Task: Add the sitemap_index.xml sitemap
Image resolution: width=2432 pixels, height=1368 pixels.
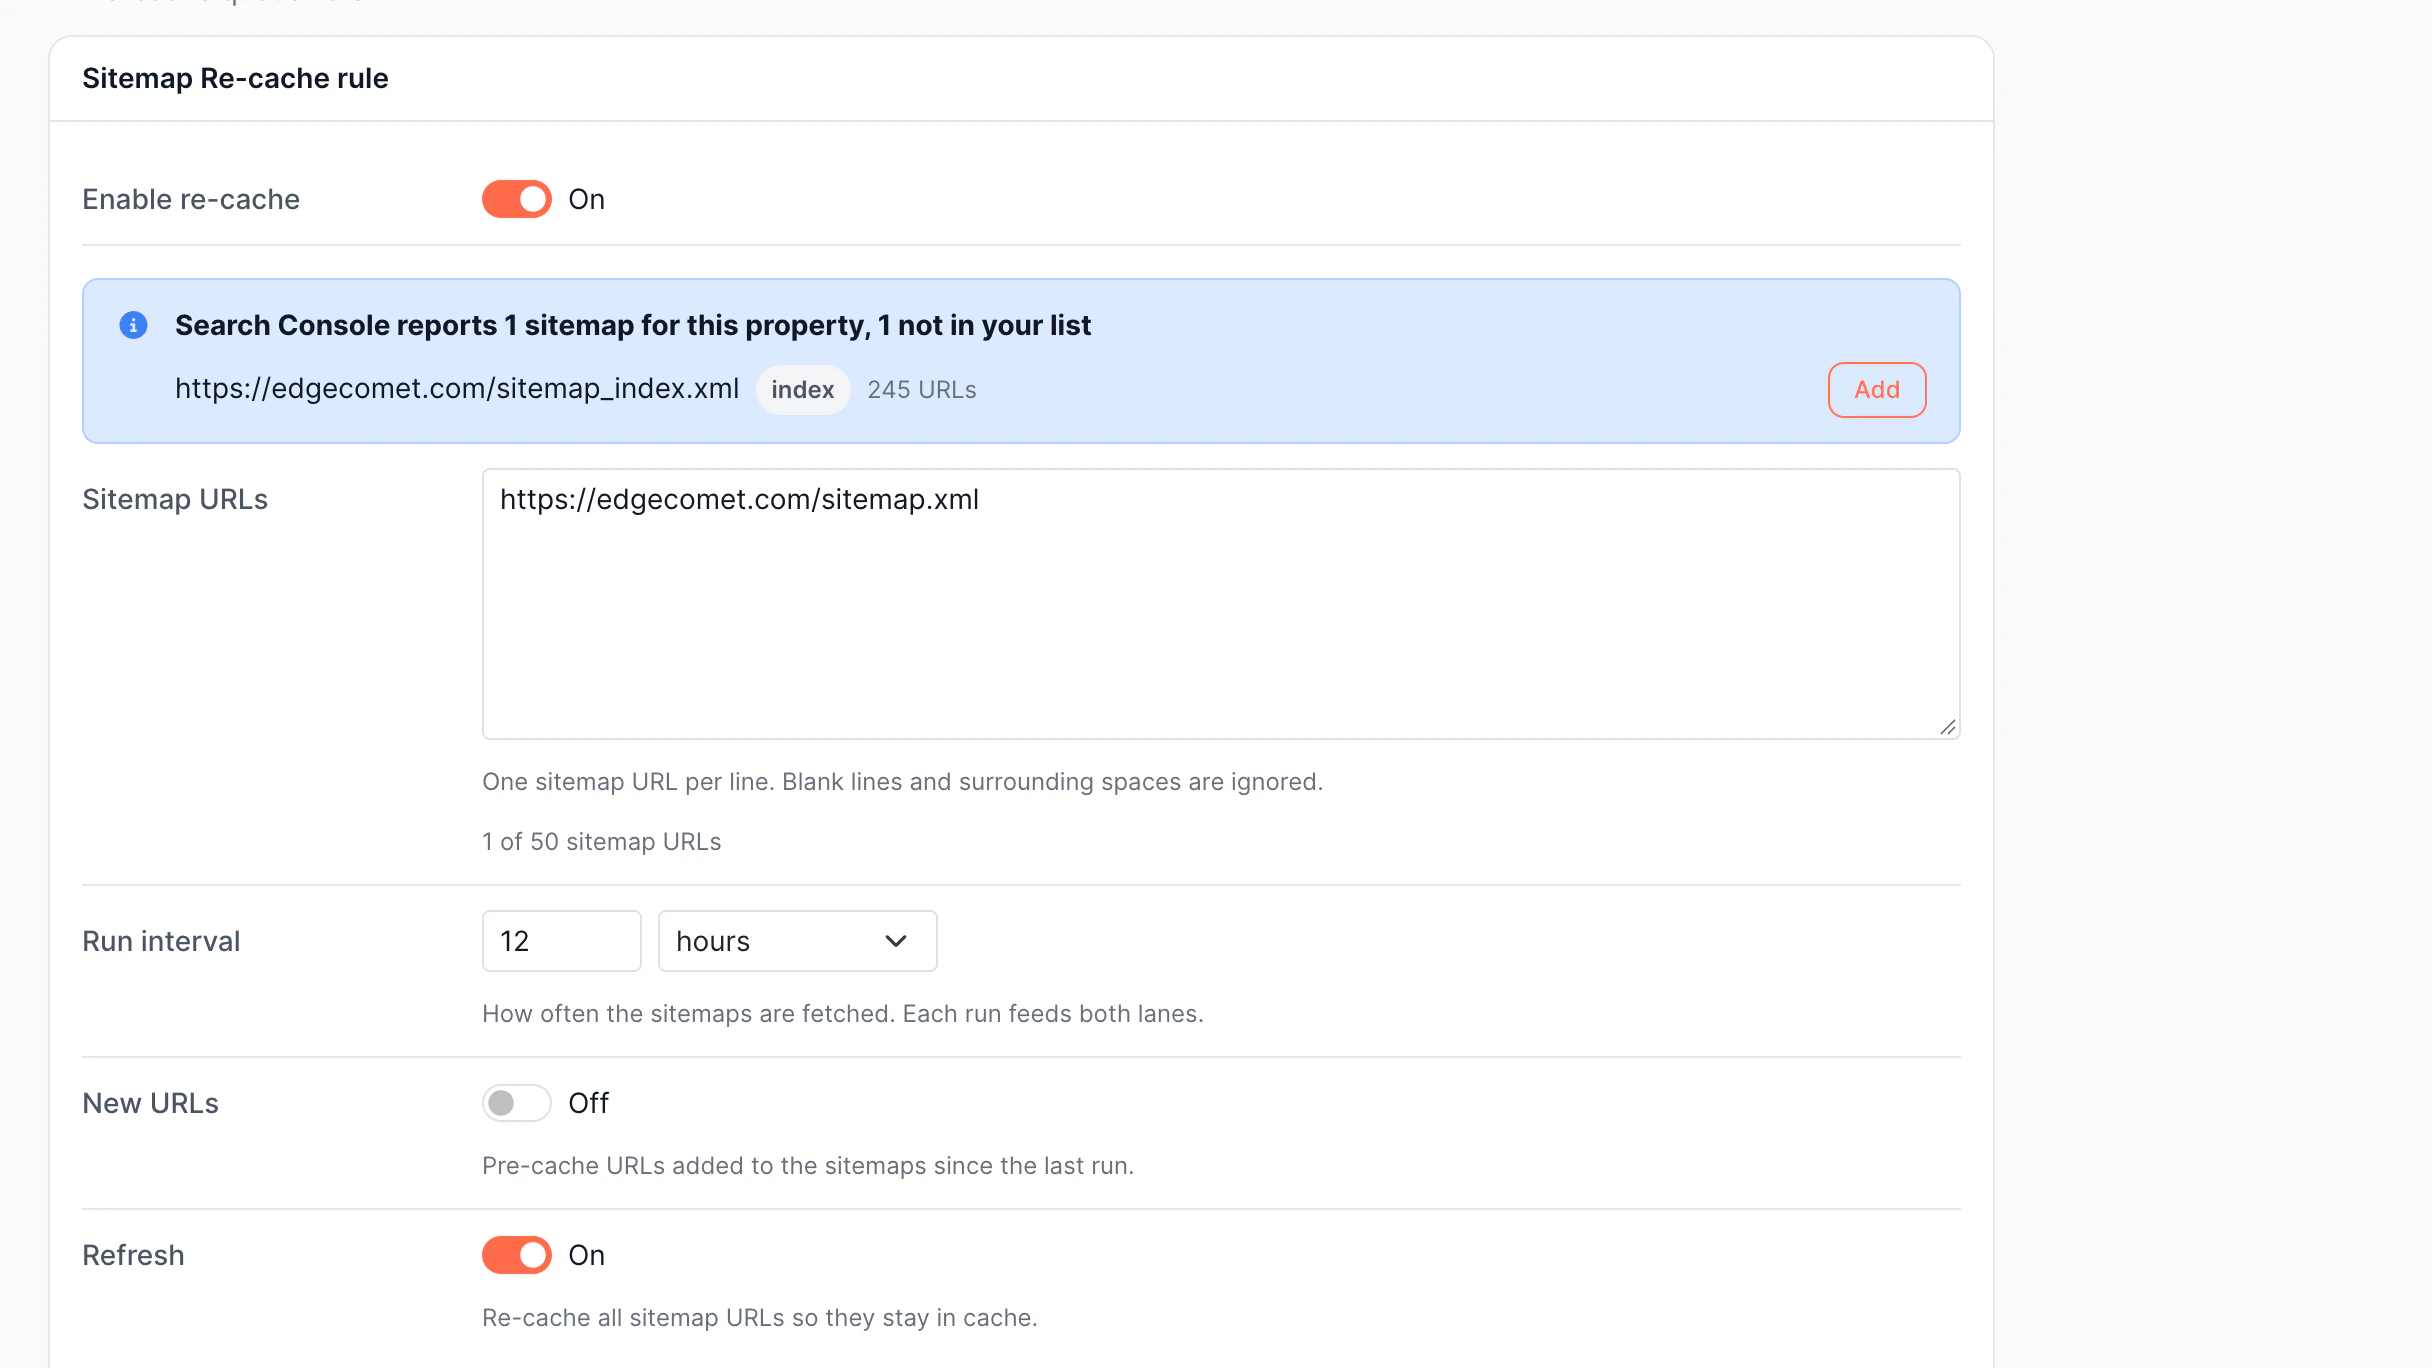Action: tap(1877, 390)
